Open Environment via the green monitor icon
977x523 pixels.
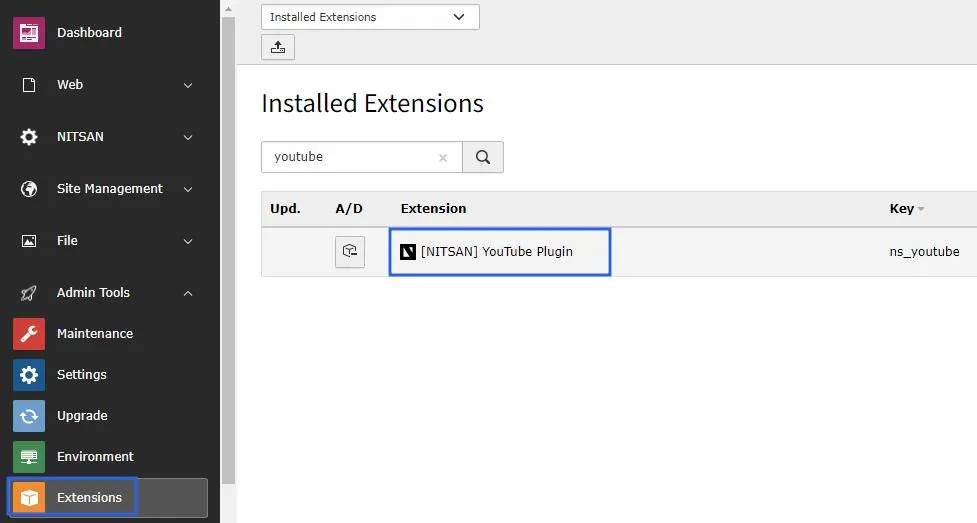tap(29, 457)
